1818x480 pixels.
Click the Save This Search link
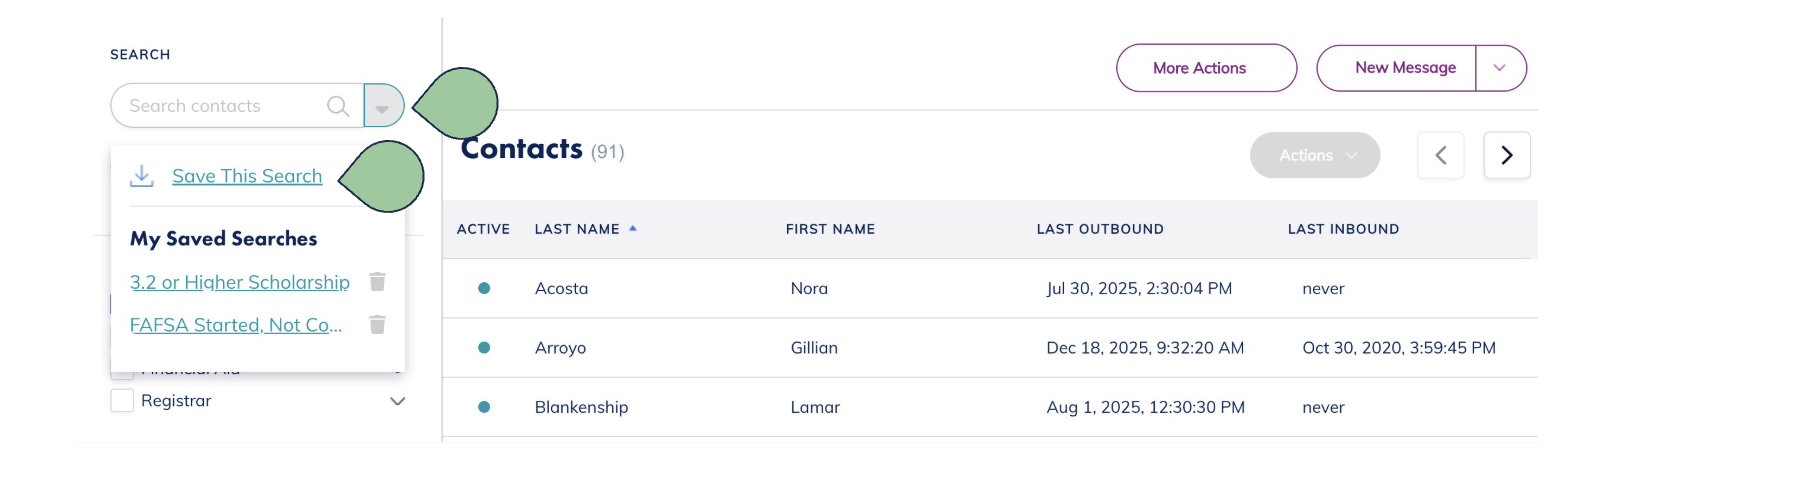click(247, 176)
